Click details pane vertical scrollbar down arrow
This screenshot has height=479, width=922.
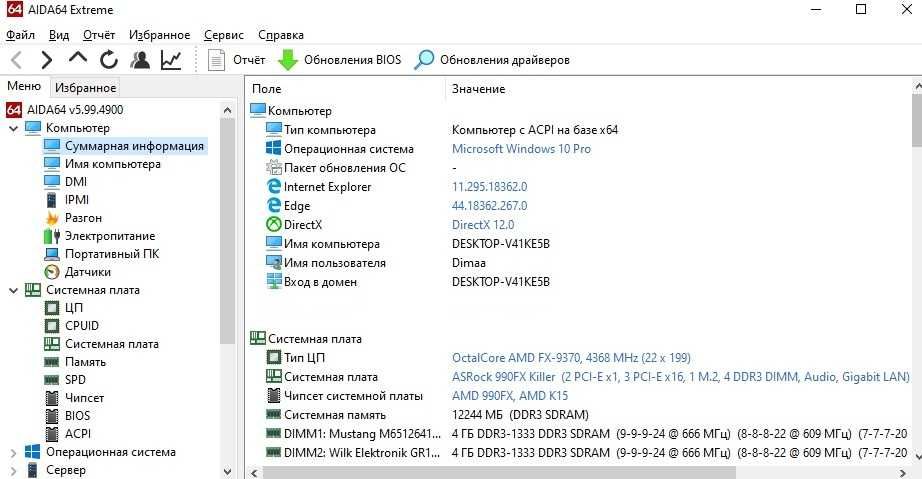[917, 455]
